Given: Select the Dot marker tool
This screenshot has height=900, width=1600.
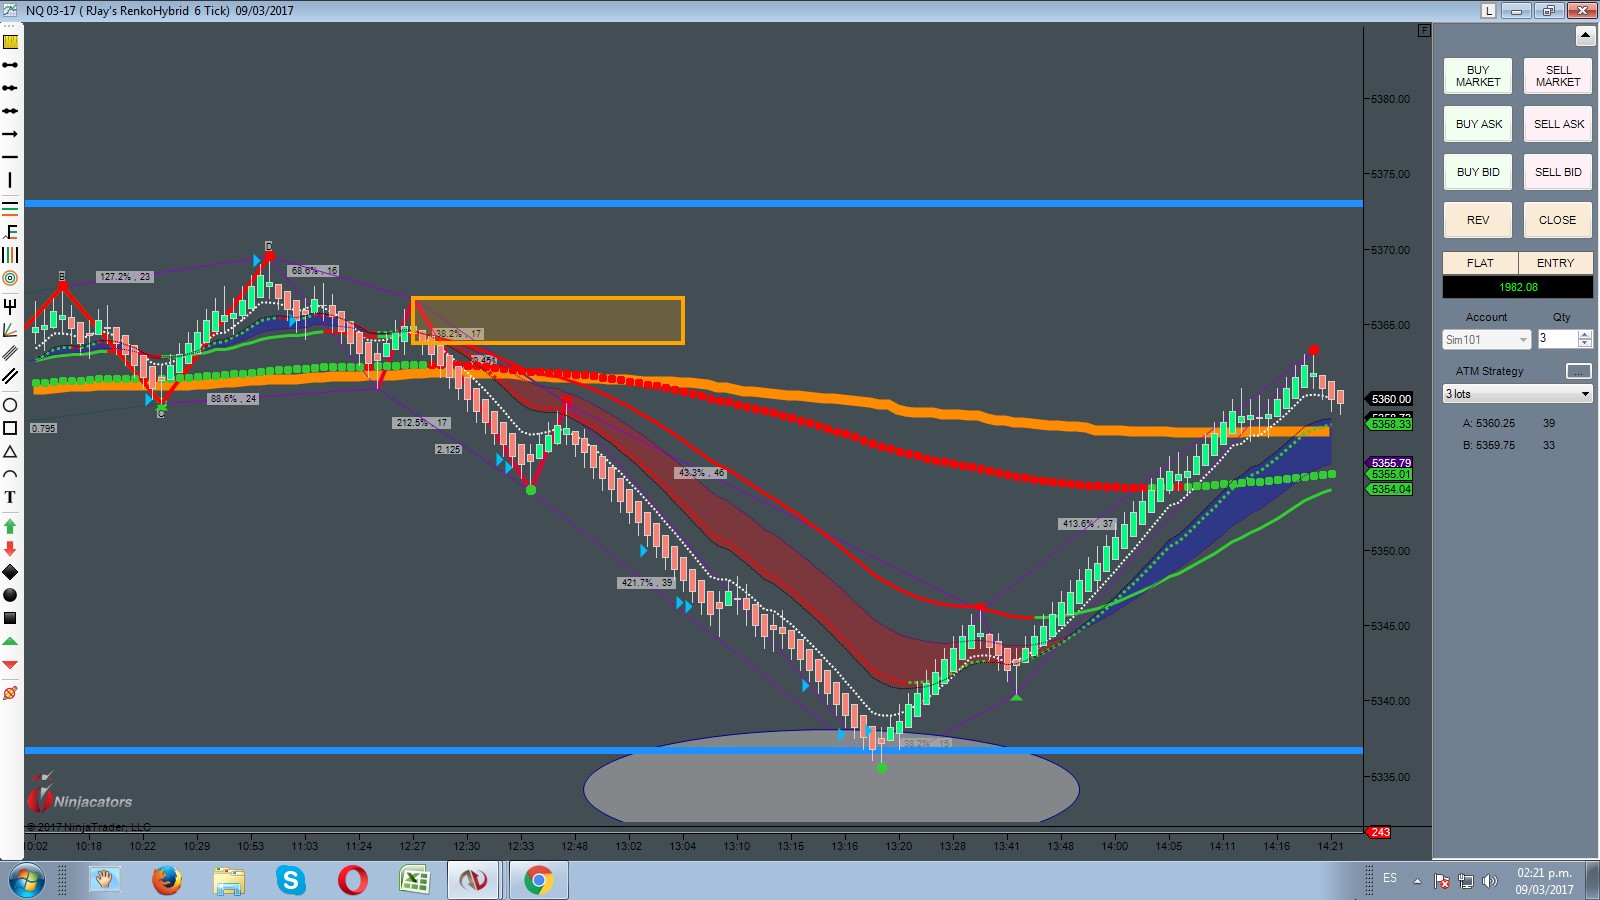Looking at the screenshot, I should tap(10, 595).
